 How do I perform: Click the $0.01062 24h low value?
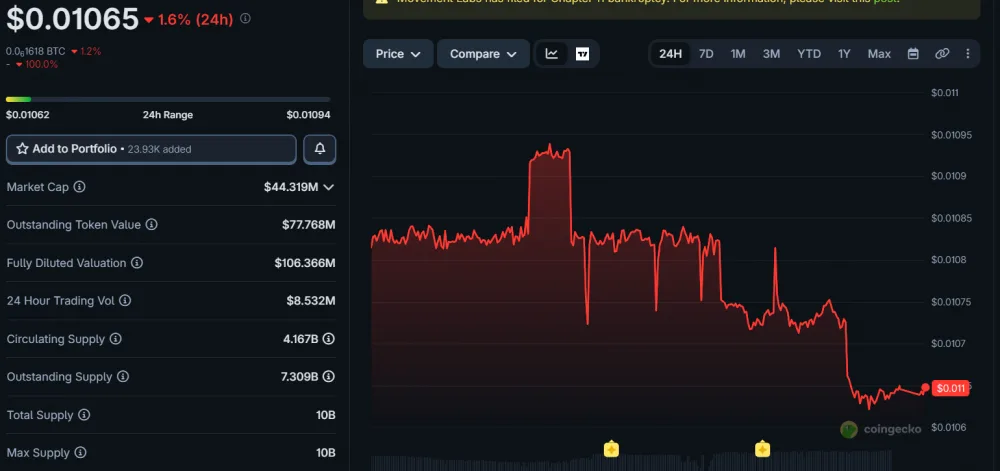pos(27,115)
